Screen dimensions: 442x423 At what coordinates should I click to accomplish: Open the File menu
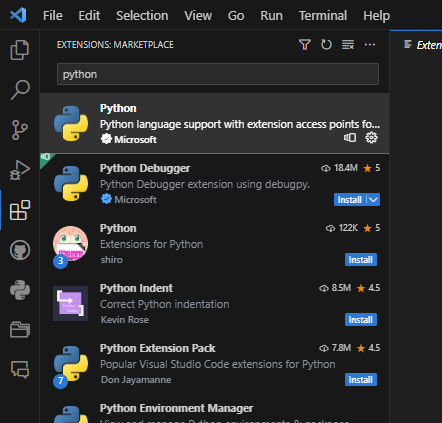tap(53, 15)
